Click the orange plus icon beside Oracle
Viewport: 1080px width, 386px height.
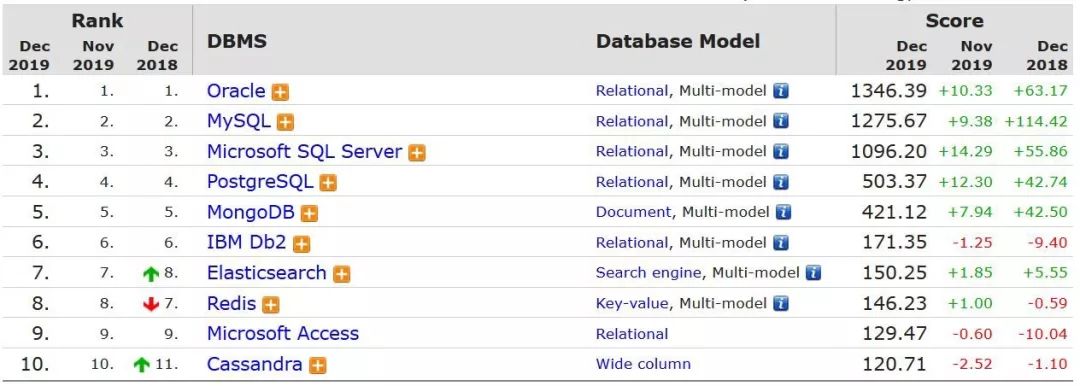(280, 92)
